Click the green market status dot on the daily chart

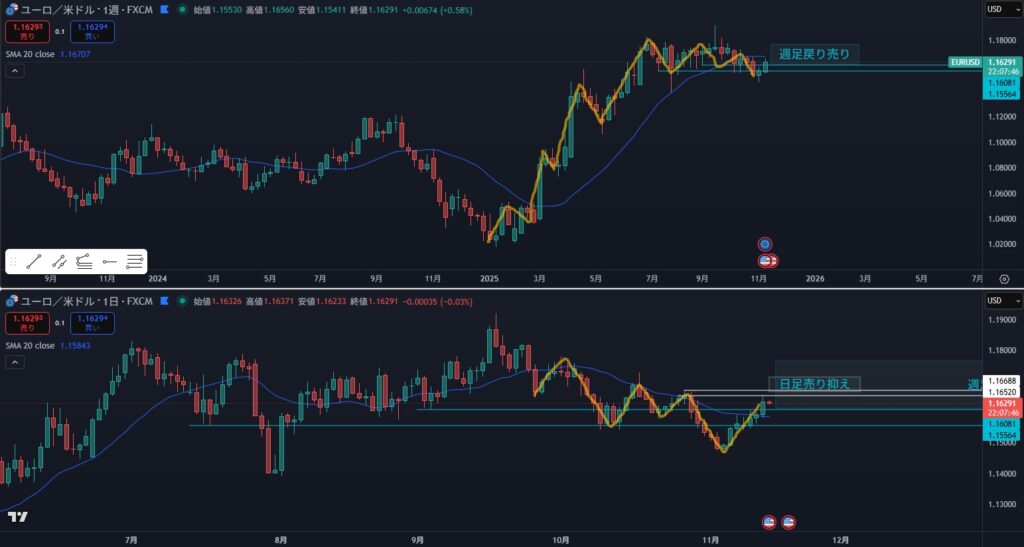point(180,301)
